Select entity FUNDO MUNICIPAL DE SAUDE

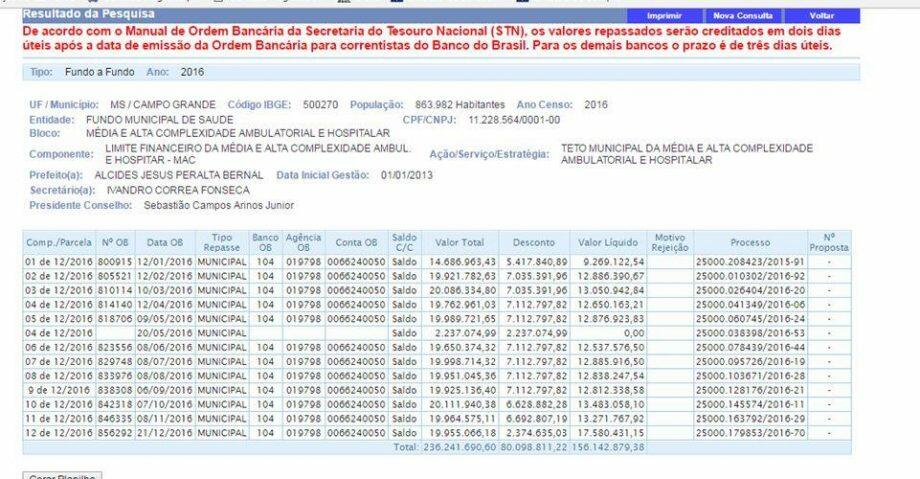point(160,120)
